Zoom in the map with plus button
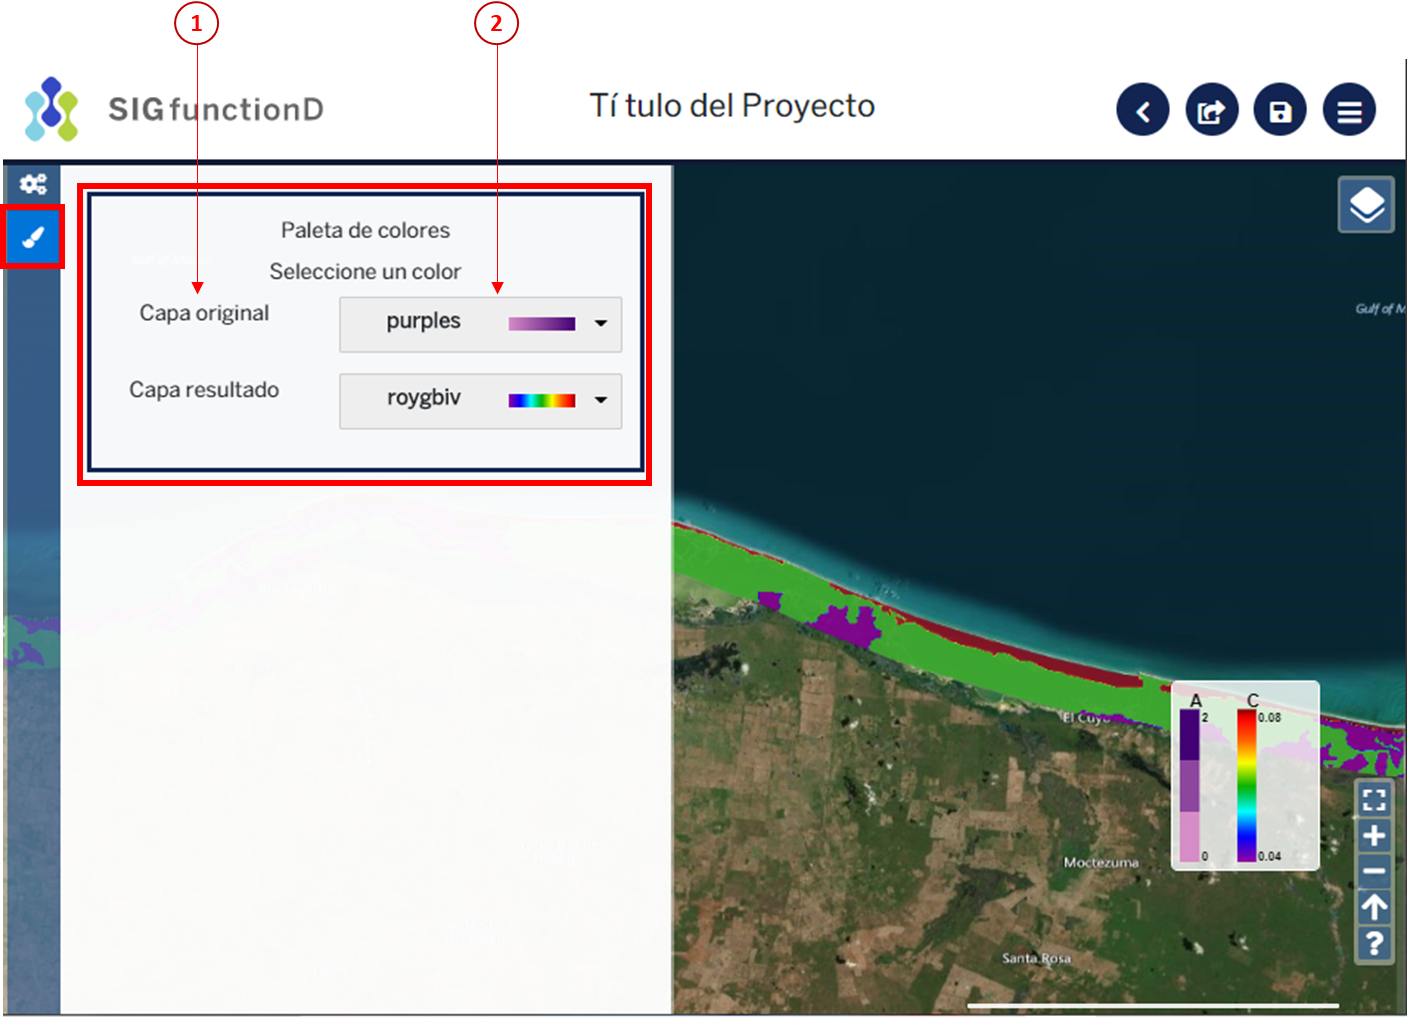1407x1017 pixels. tap(1374, 836)
